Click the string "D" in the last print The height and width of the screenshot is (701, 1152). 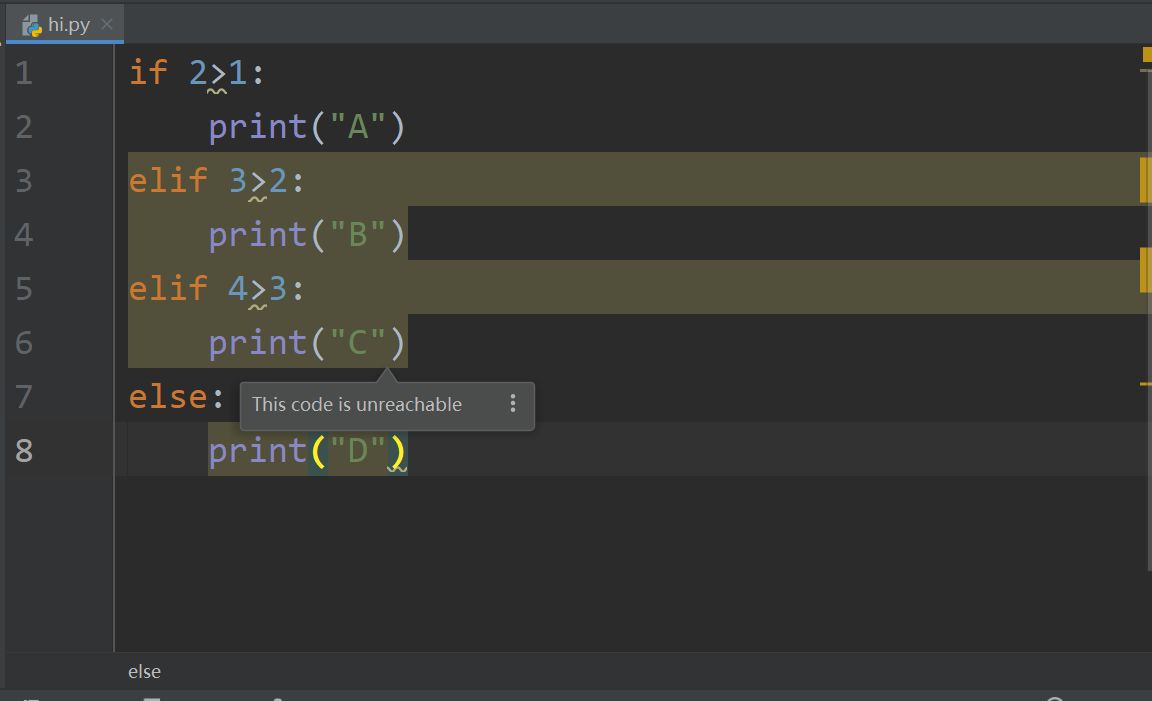pos(357,451)
